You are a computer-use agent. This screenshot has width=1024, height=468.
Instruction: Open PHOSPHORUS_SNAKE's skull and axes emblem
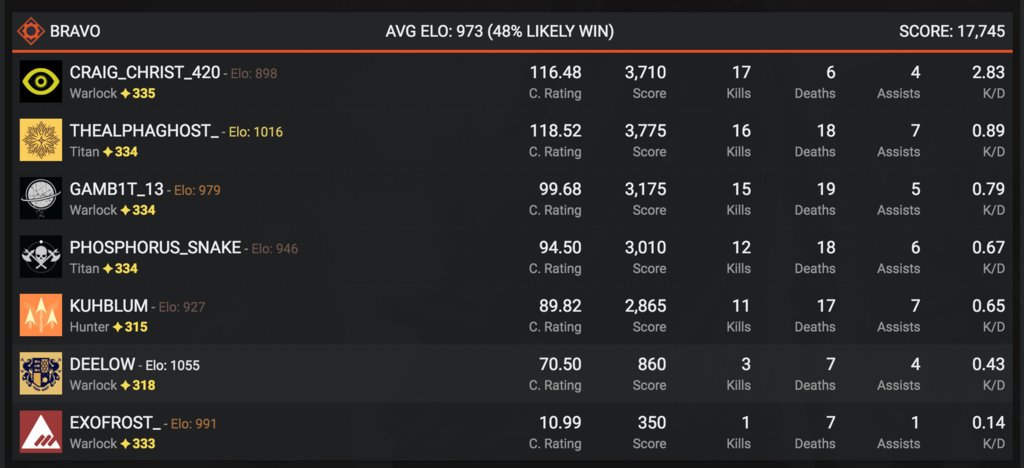[40, 257]
